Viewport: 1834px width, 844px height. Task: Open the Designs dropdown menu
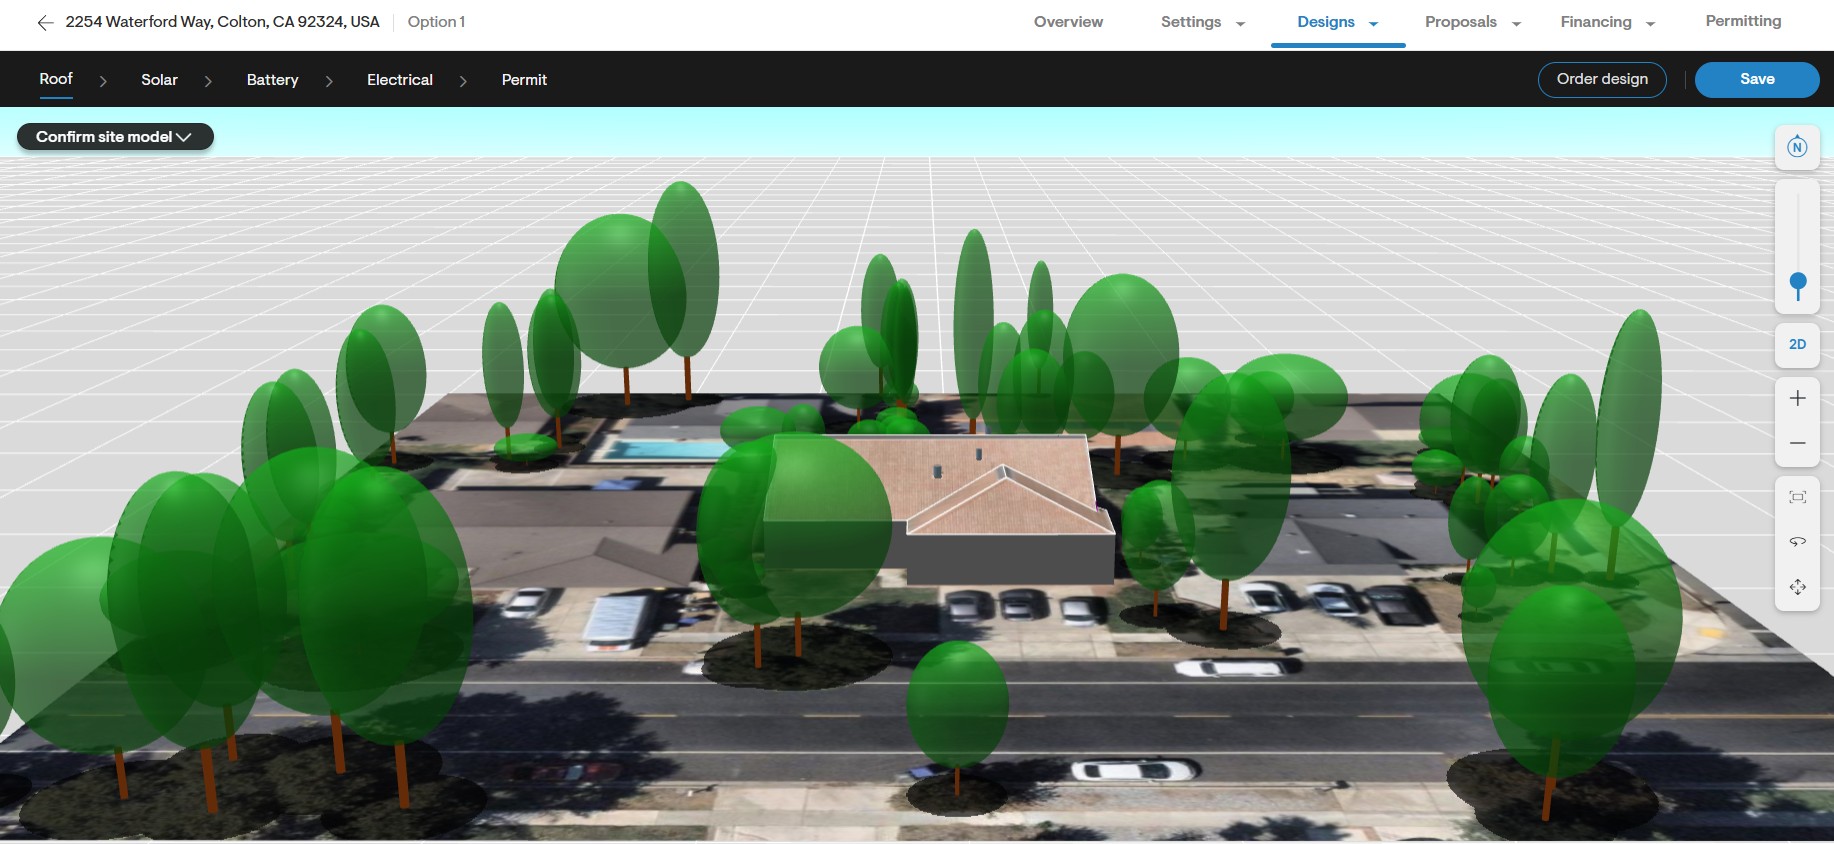pos(1338,22)
